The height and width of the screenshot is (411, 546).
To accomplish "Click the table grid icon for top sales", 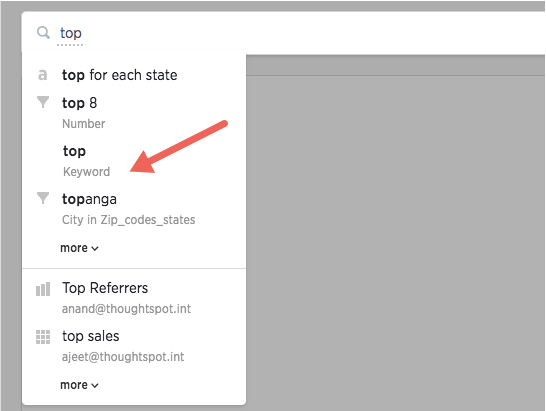I will coord(43,337).
